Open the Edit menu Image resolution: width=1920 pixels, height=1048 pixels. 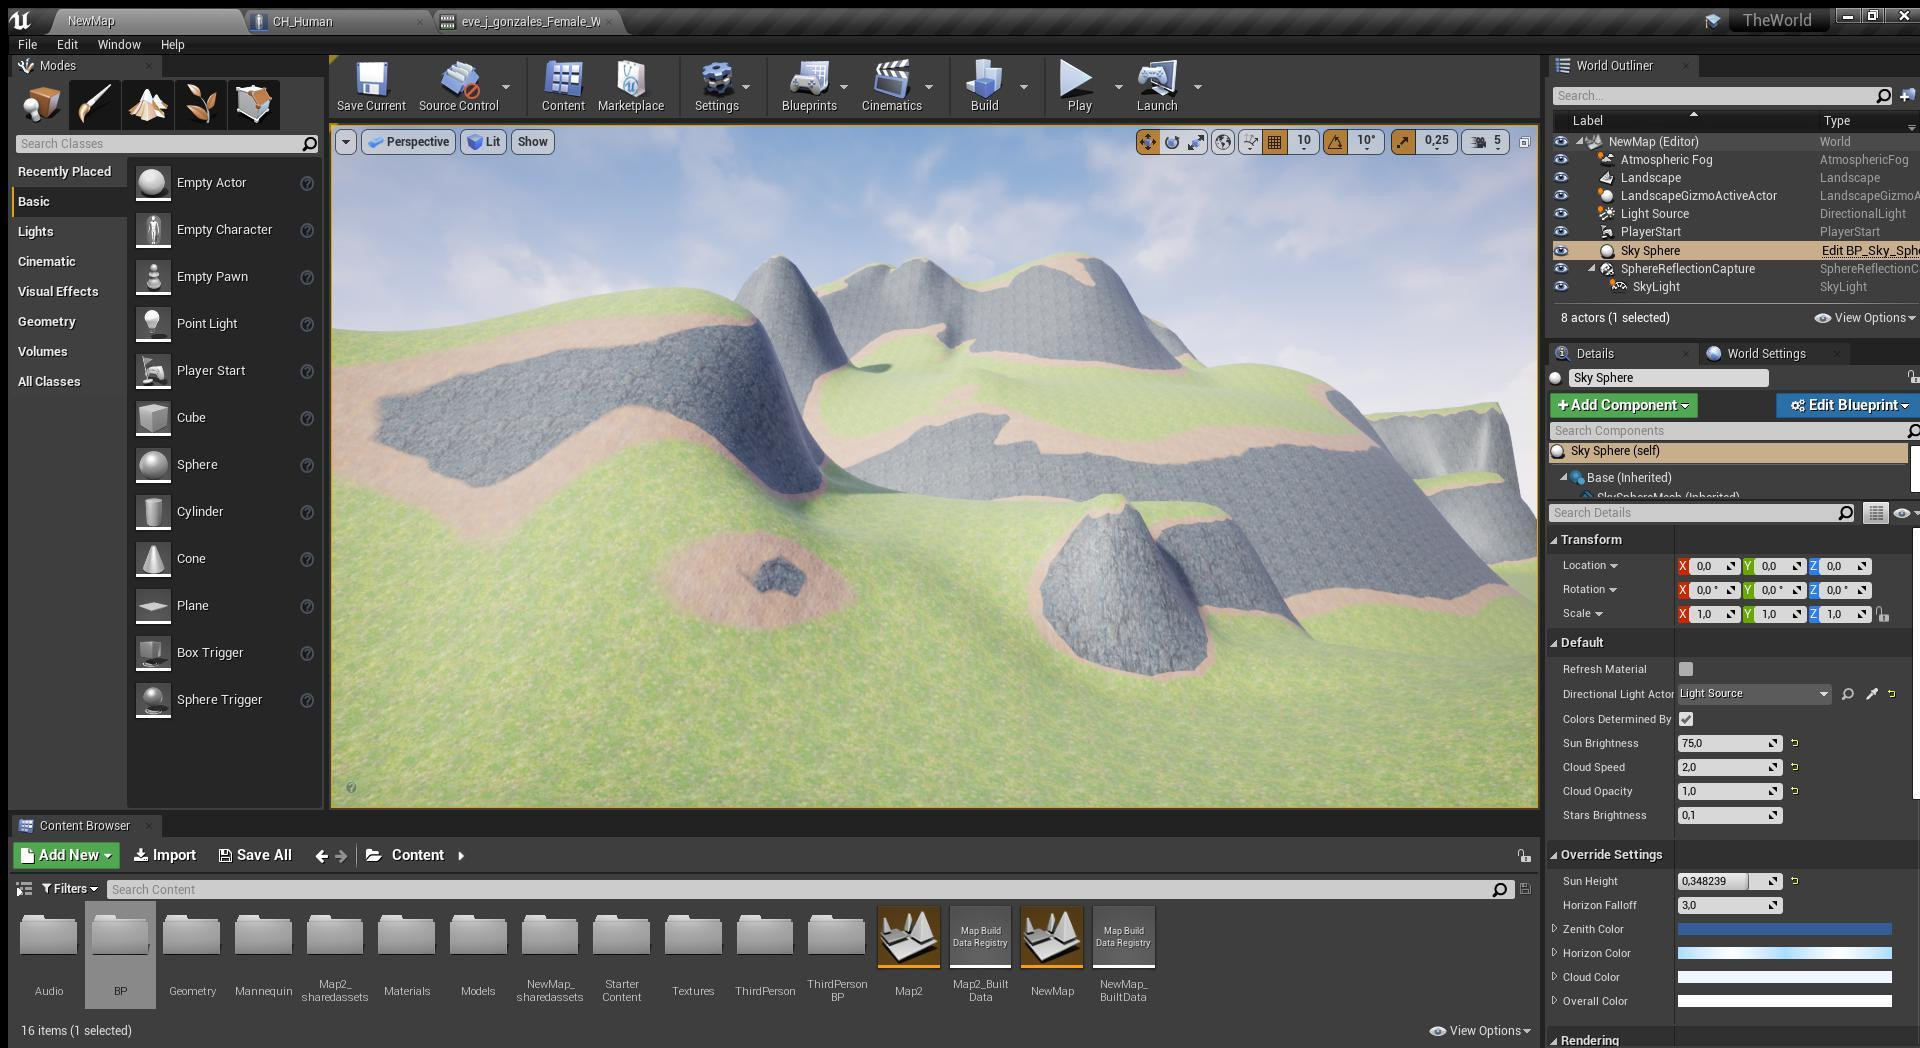(67, 45)
